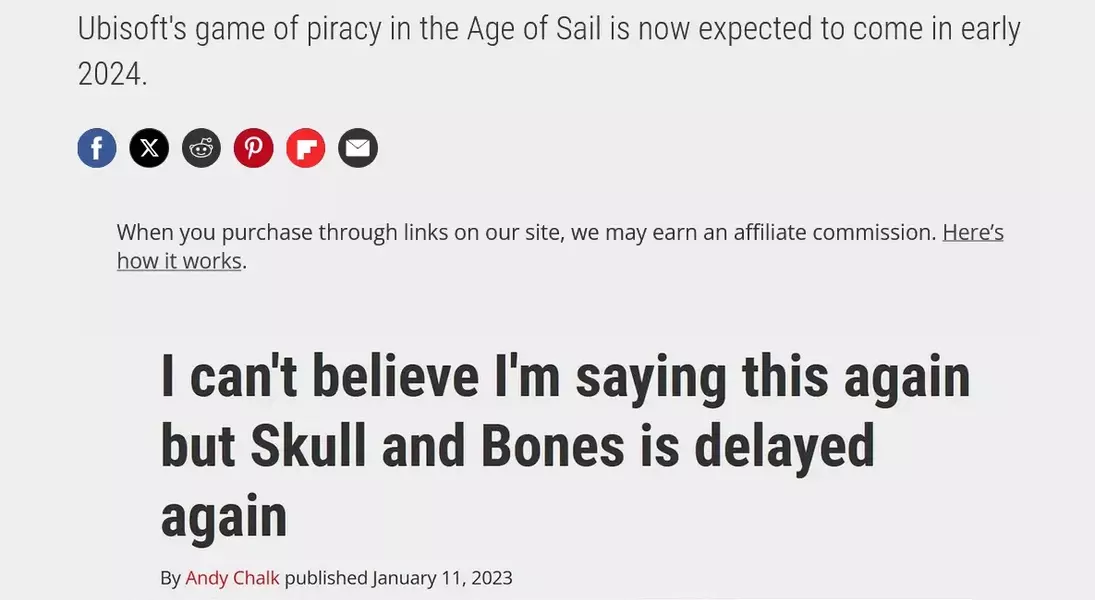Click the last headline line "again"
This screenshot has width=1095, height=600.
pyautogui.click(x=223, y=517)
